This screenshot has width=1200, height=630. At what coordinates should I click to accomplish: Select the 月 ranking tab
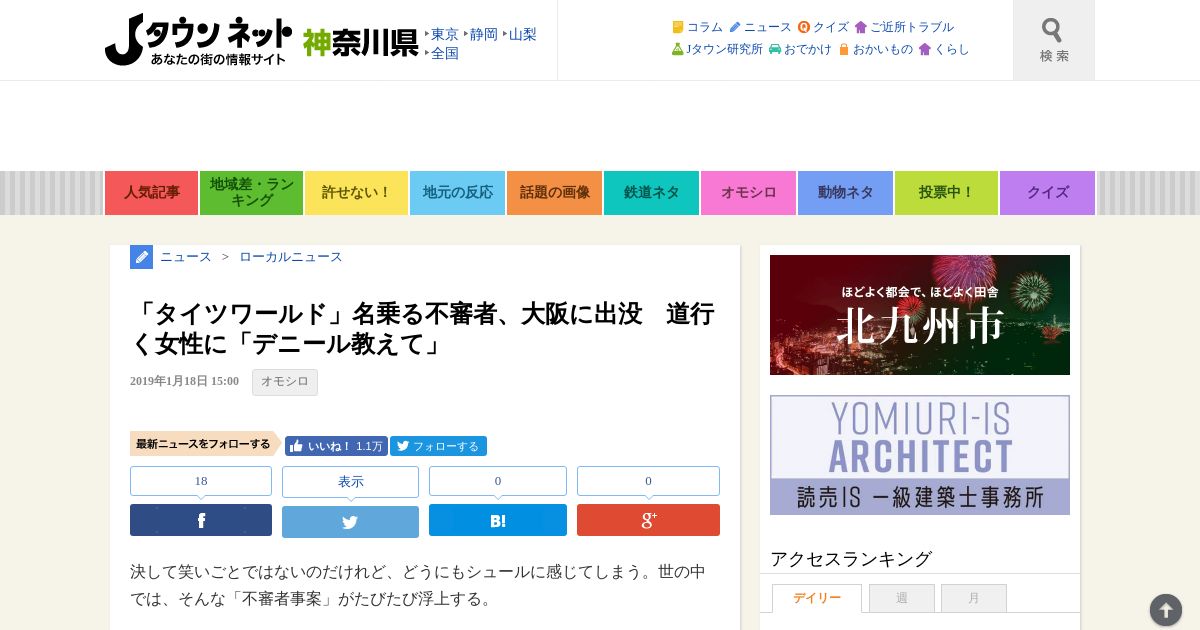pyautogui.click(x=974, y=598)
